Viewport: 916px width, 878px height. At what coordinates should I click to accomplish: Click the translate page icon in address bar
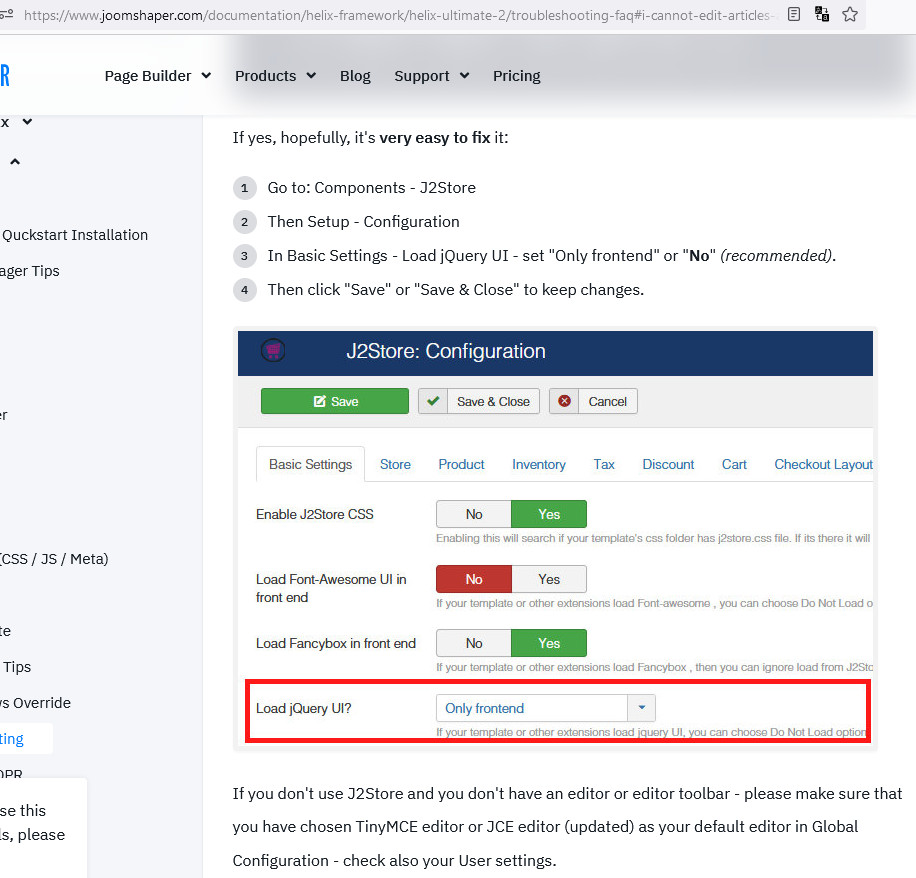coord(822,14)
